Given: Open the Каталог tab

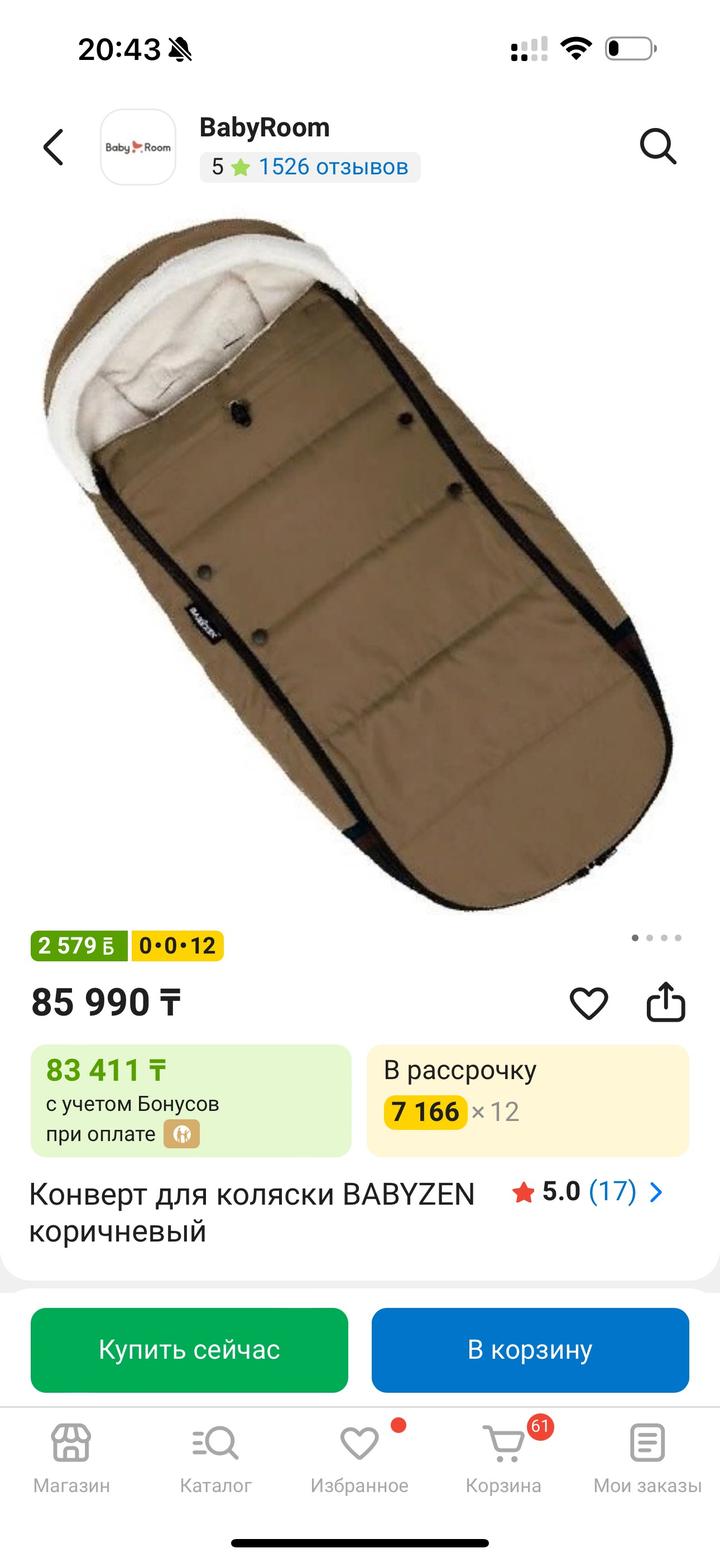Looking at the screenshot, I should (216, 1459).
